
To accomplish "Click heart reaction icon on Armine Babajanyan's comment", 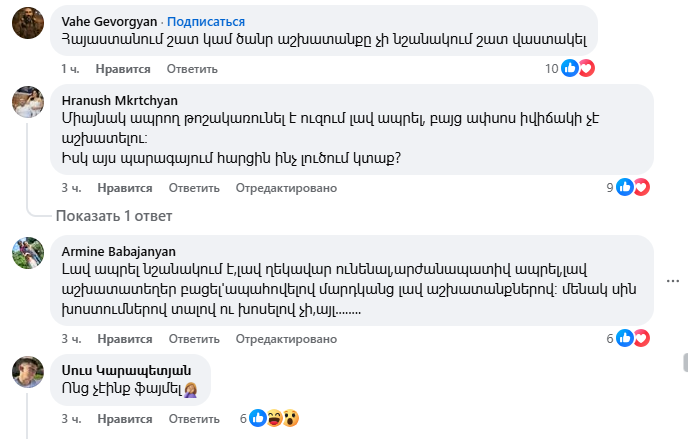I will pyautogui.click(x=641, y=338).
